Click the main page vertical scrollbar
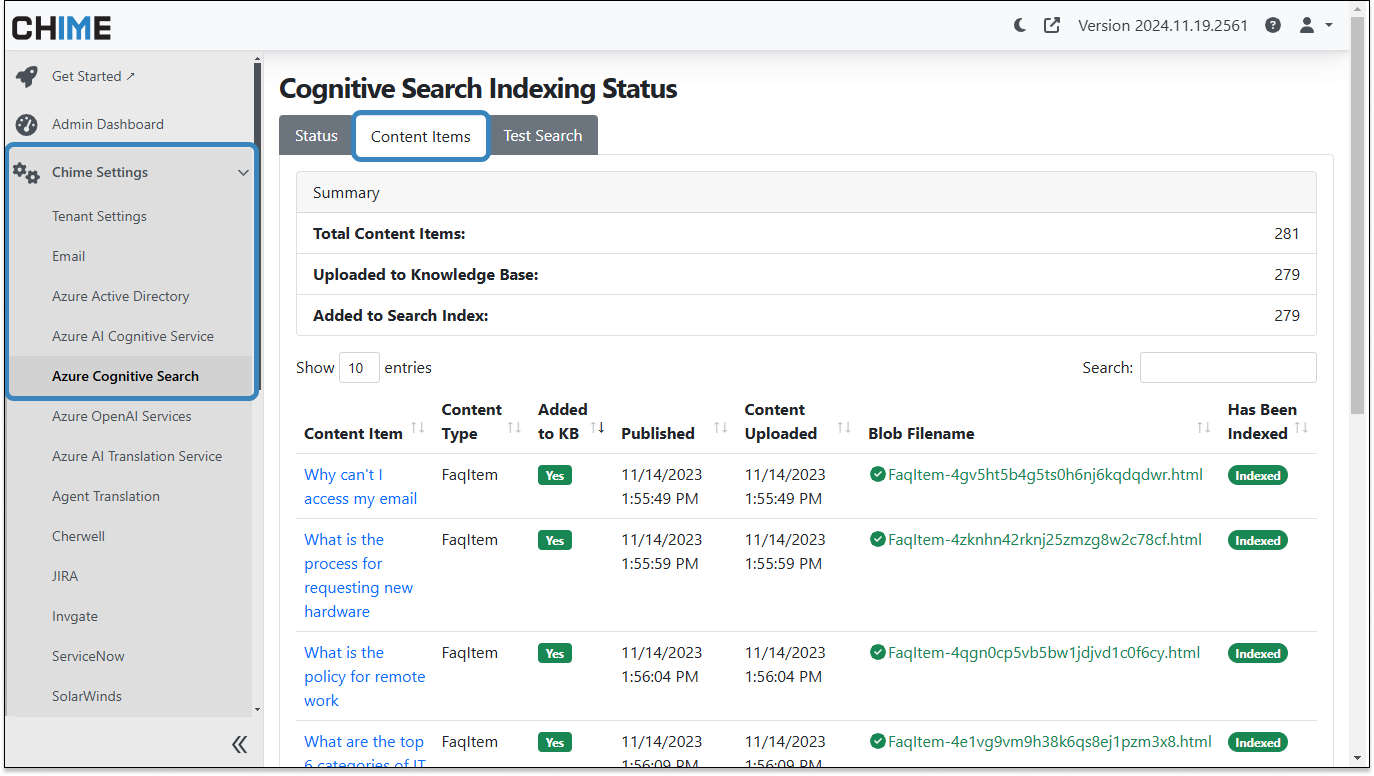 pos(1357,215)
